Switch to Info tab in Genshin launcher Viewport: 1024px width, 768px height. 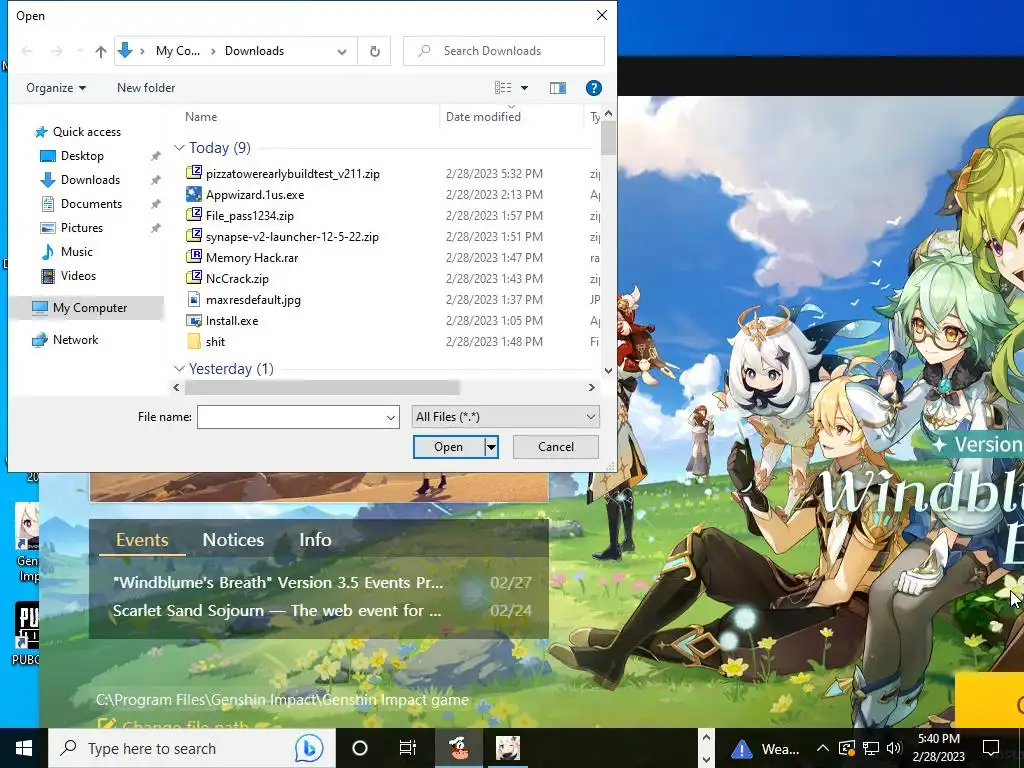[x=315, y=539]
